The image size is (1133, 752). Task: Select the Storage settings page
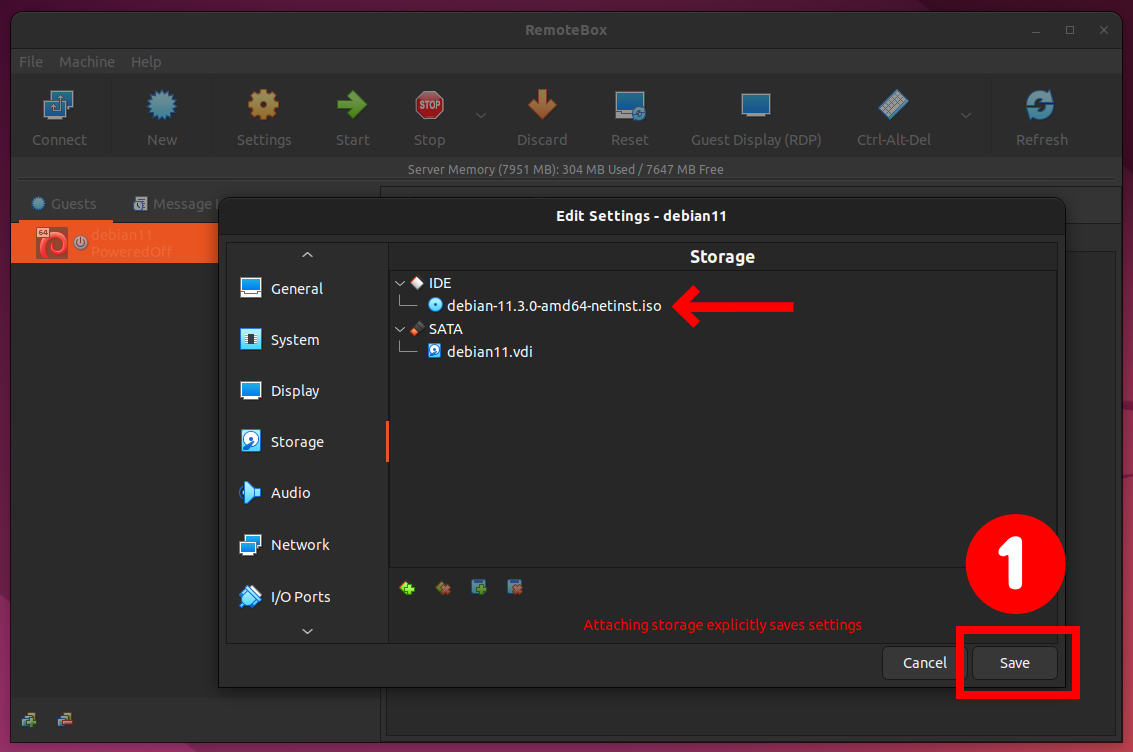coord(306,441)
